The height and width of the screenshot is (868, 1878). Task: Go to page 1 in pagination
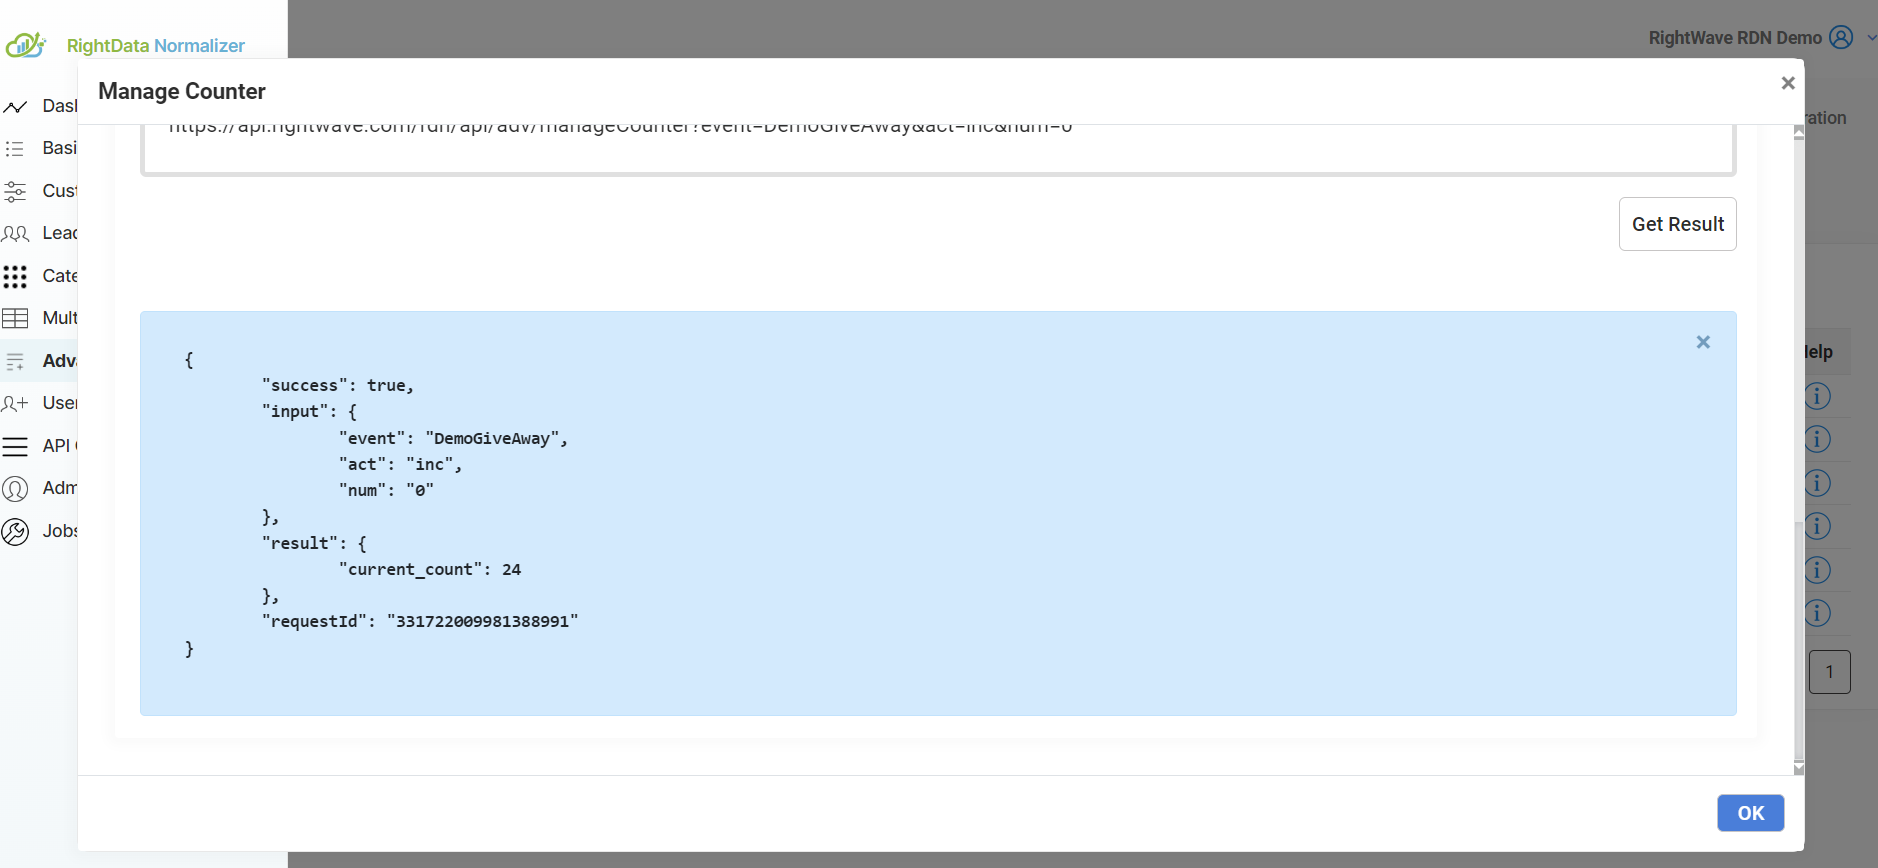pyautogui.click(x=1829, y=672)
